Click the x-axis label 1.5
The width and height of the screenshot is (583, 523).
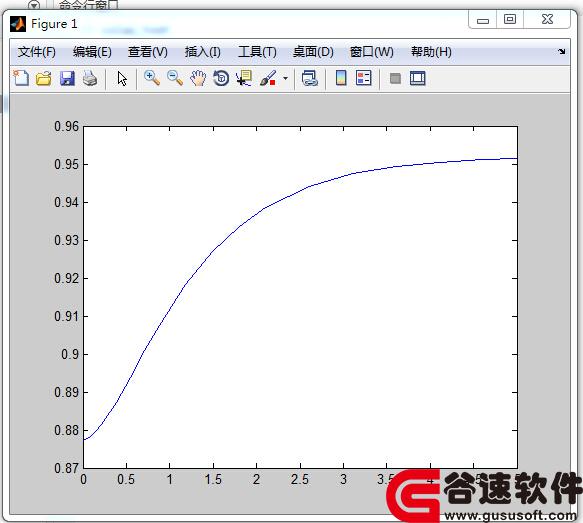pyautogui.click(x=213, y=480)
